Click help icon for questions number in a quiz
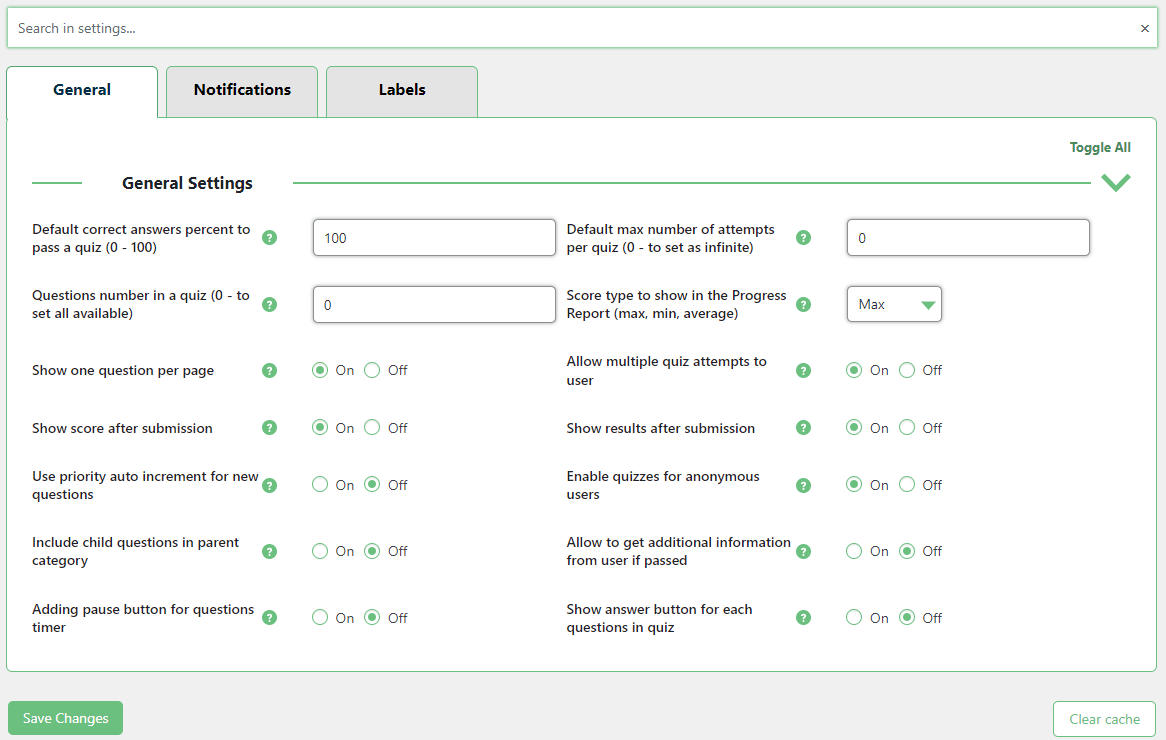 point(269,305)
